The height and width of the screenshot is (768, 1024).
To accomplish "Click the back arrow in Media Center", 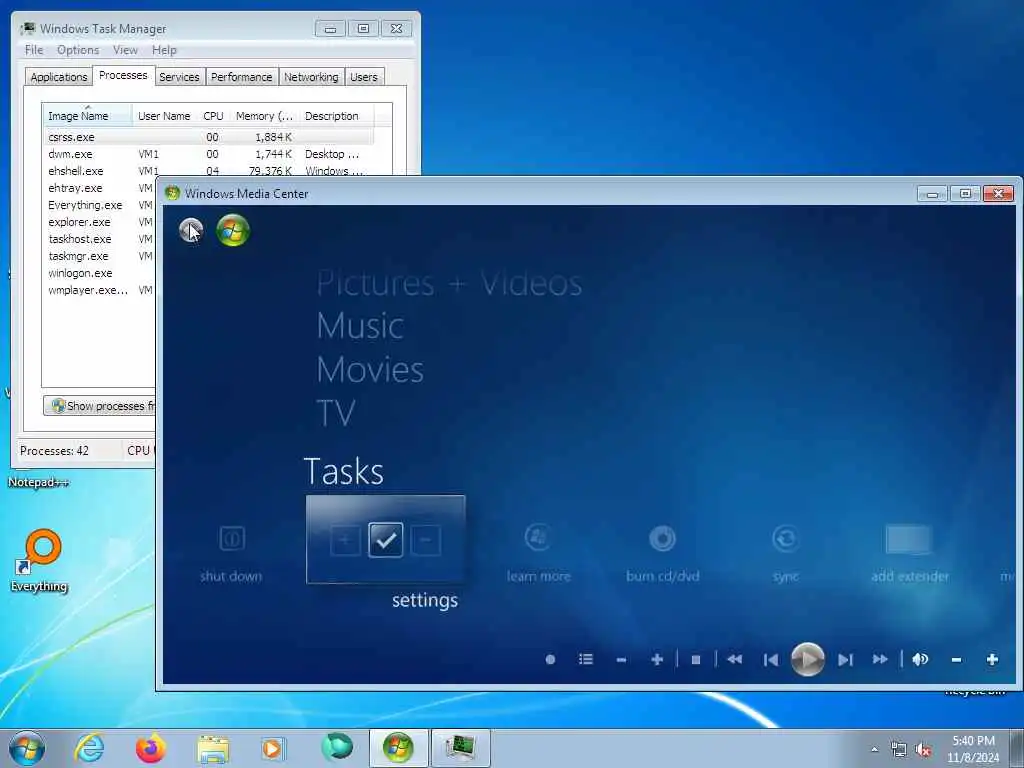I will (x=191, y=231).
